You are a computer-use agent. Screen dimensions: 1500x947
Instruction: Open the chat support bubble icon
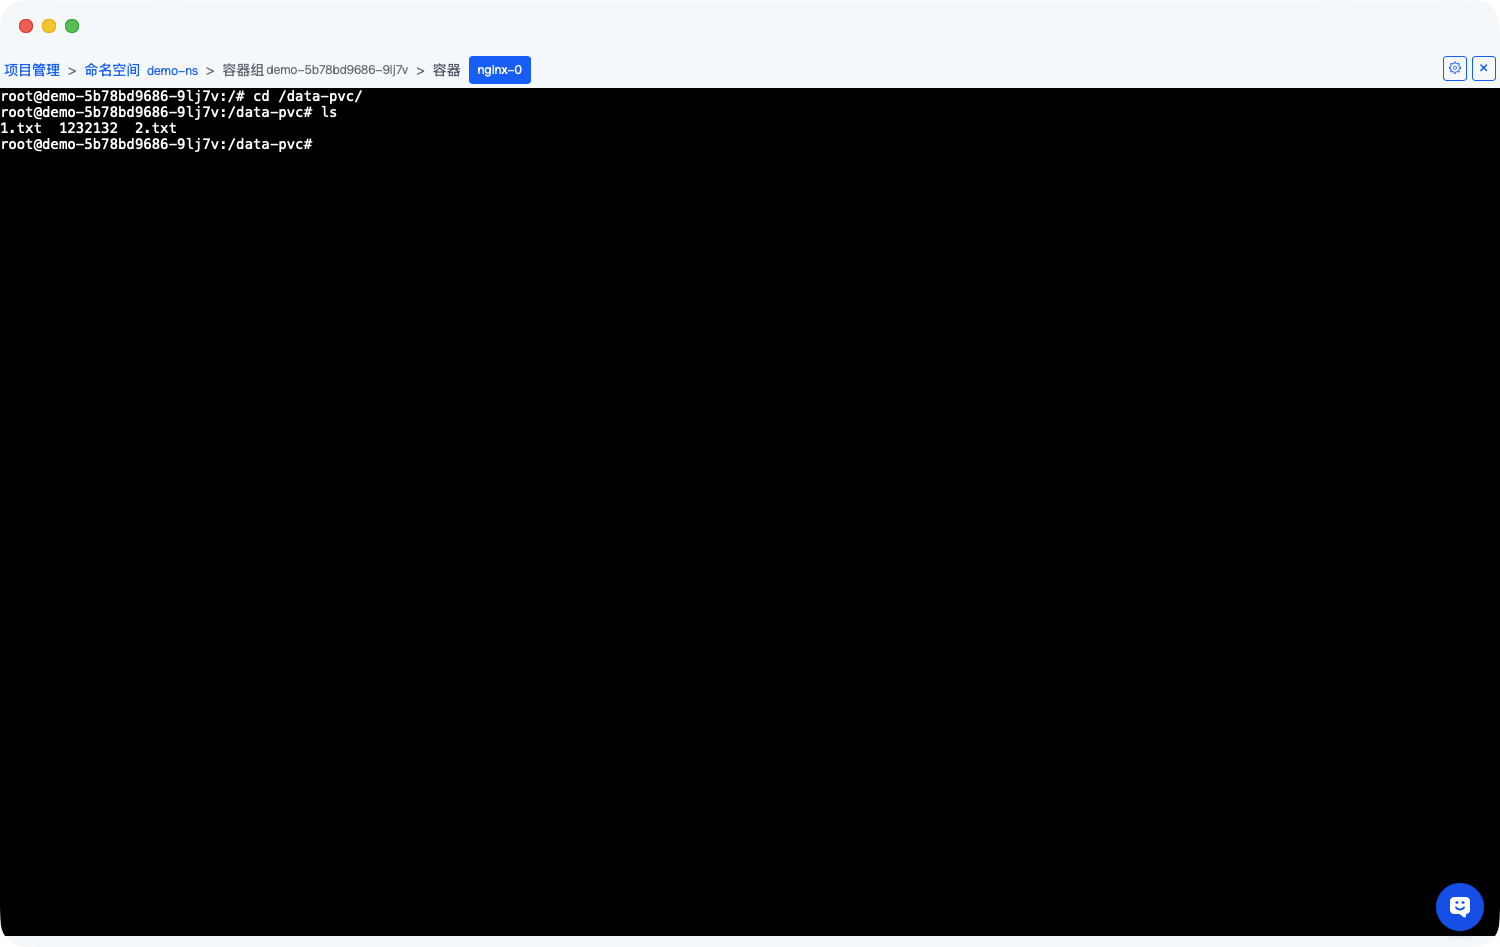[x=1459, y=907]
